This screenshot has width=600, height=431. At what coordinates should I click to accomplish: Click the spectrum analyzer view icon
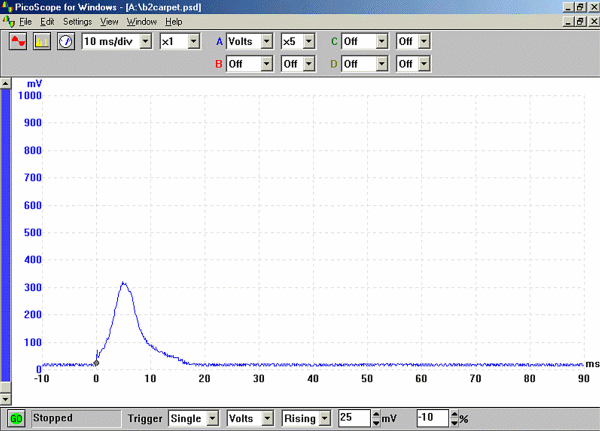click(x=42, y=42)
